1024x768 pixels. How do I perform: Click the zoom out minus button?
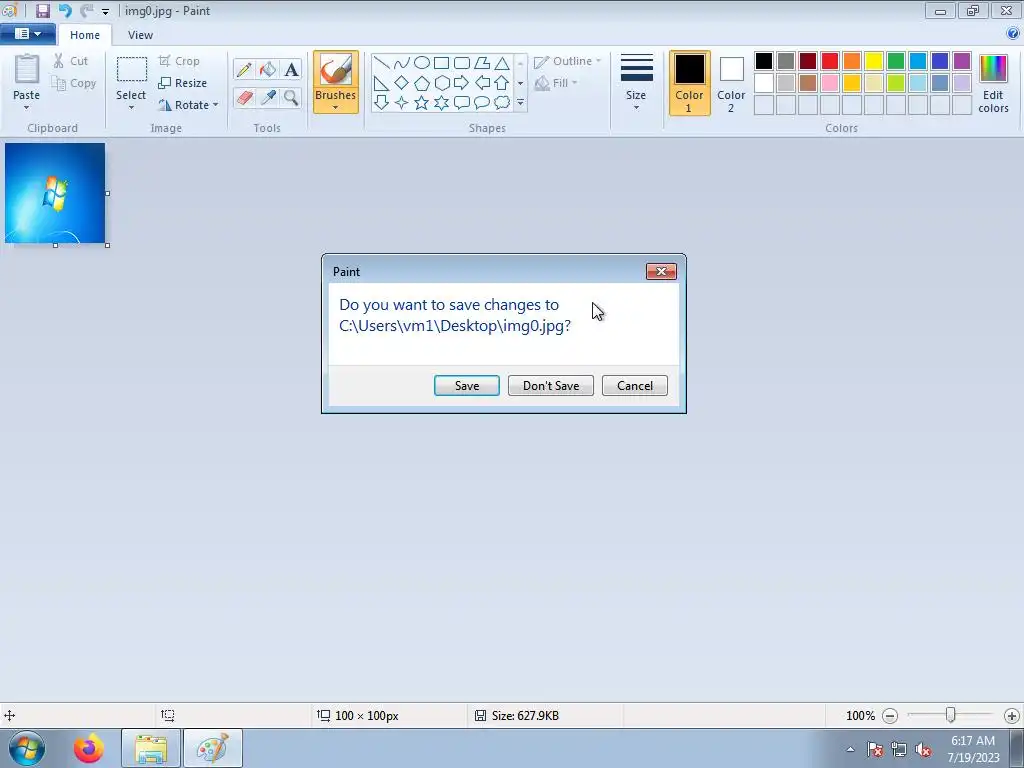coord(889,716)
